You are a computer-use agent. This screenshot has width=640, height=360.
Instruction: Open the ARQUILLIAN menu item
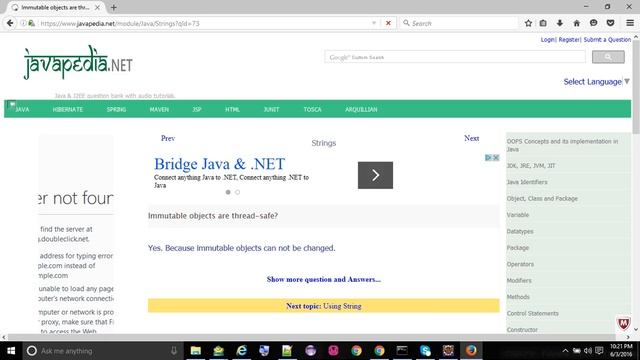[x=361, y=109]
